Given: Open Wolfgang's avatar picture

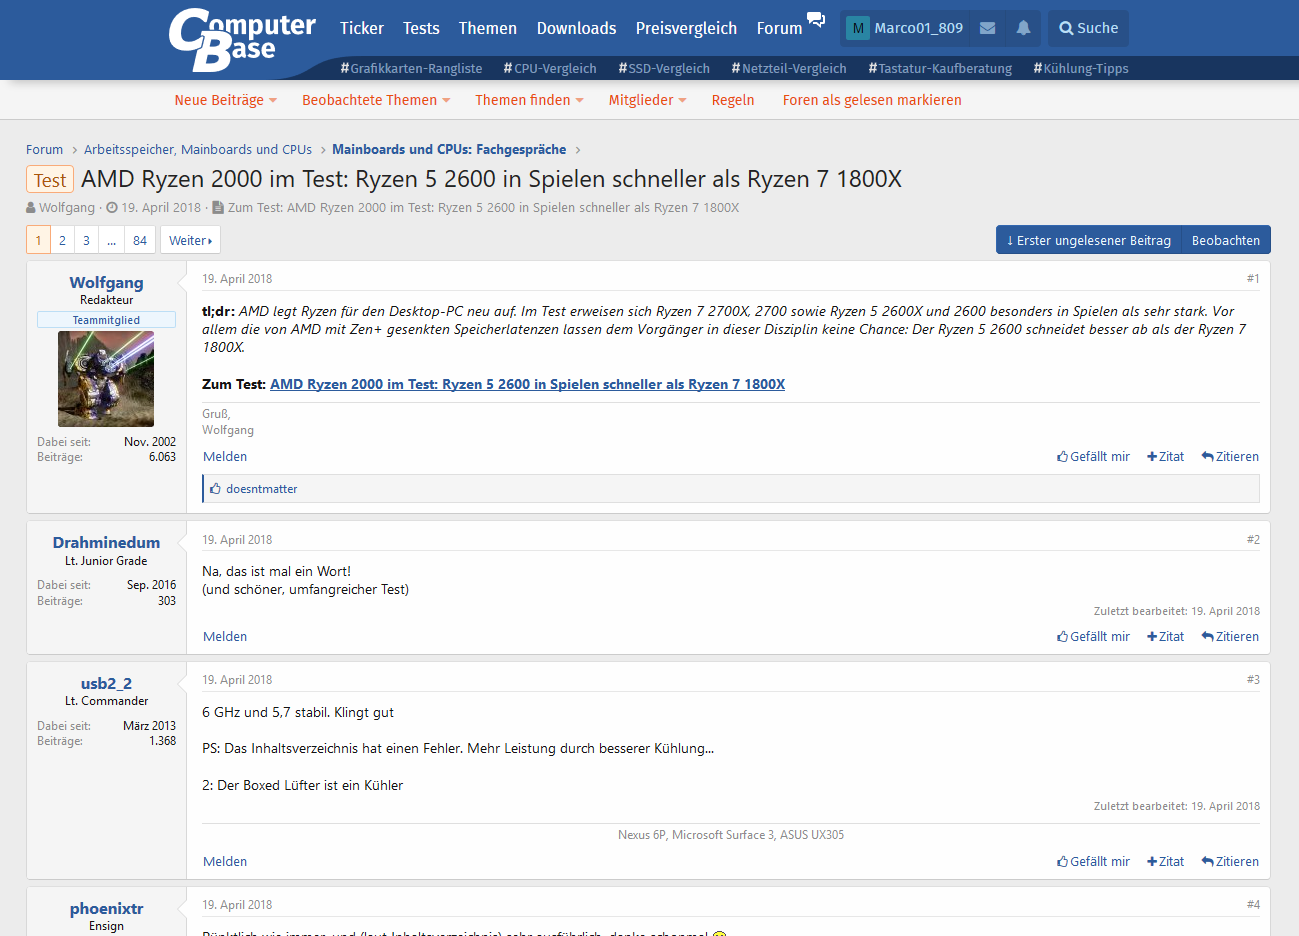Looking at the screenshot, I should coord(106,379).
